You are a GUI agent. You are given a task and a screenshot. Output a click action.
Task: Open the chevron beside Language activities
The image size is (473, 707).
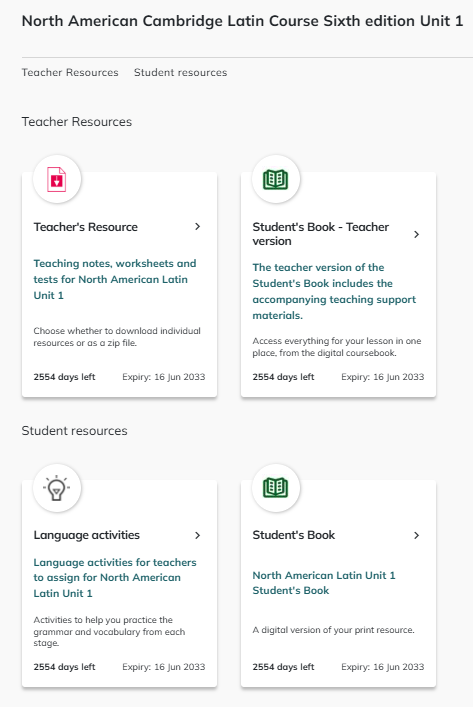tap(197, 535)
